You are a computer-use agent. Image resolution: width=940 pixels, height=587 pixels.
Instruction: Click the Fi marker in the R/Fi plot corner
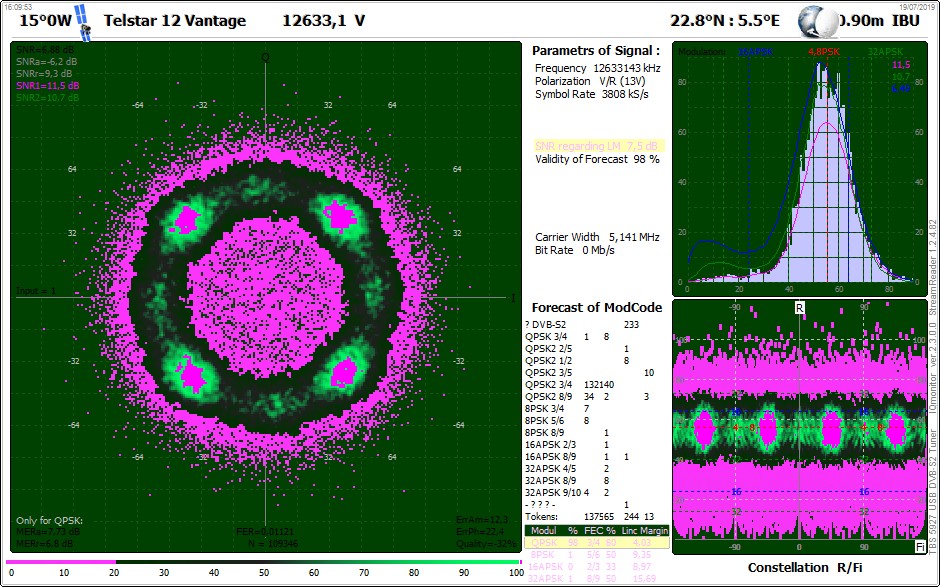coord(920,547)
